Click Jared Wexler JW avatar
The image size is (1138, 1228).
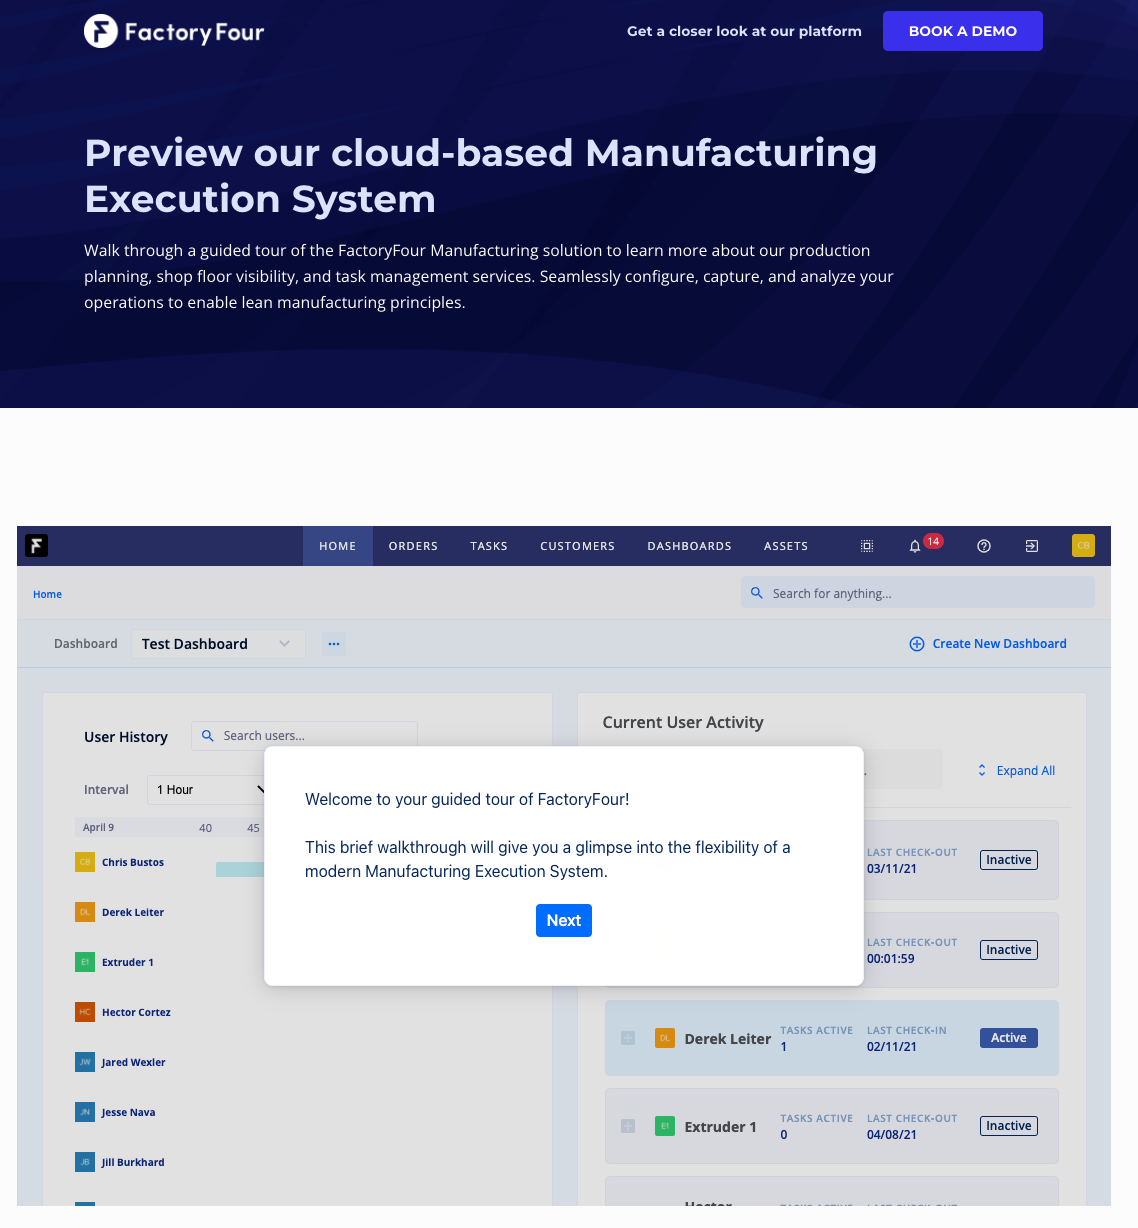pos(85,1062)
